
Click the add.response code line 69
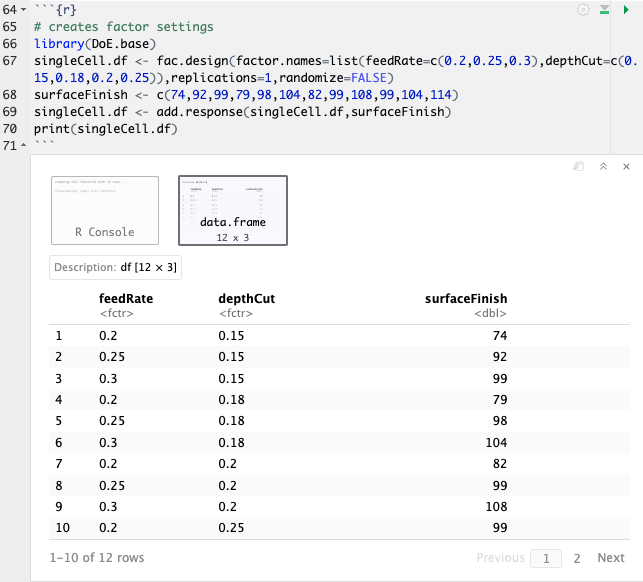242,112
